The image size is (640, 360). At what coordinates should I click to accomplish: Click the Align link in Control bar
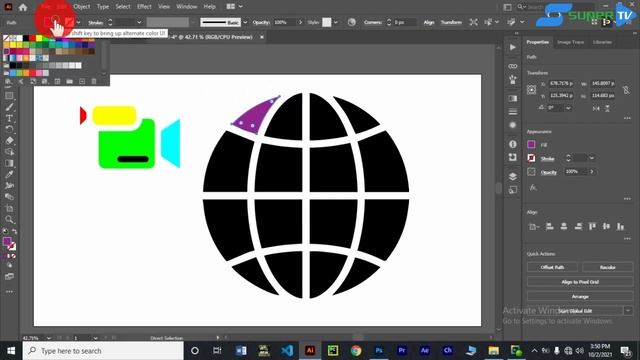click(429, 22)
